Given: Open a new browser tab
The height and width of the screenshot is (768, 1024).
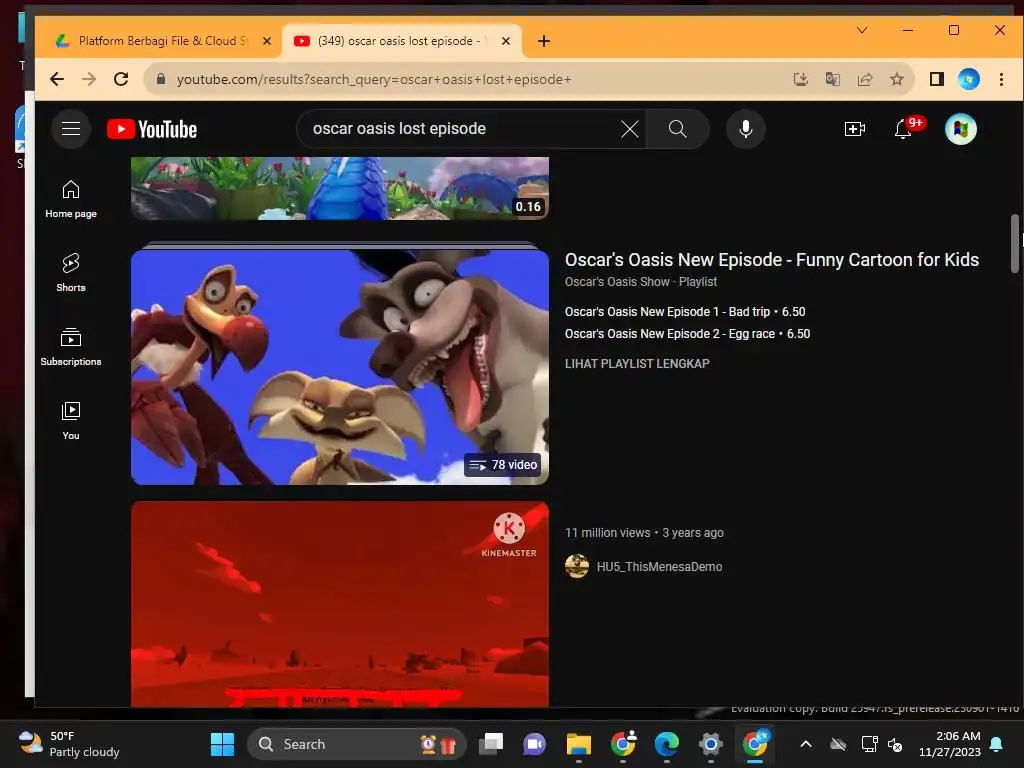Looking at the screenshot, I should pyautogui.click(x=543, y=41).
